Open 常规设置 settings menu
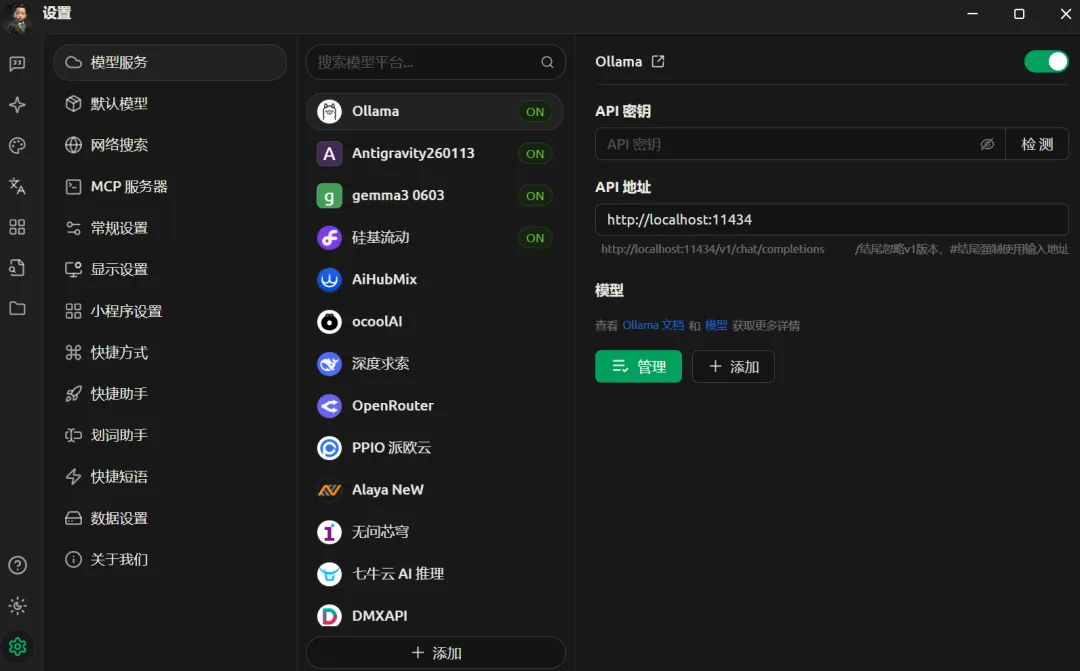1080x671 pixels. click(170, 228)
